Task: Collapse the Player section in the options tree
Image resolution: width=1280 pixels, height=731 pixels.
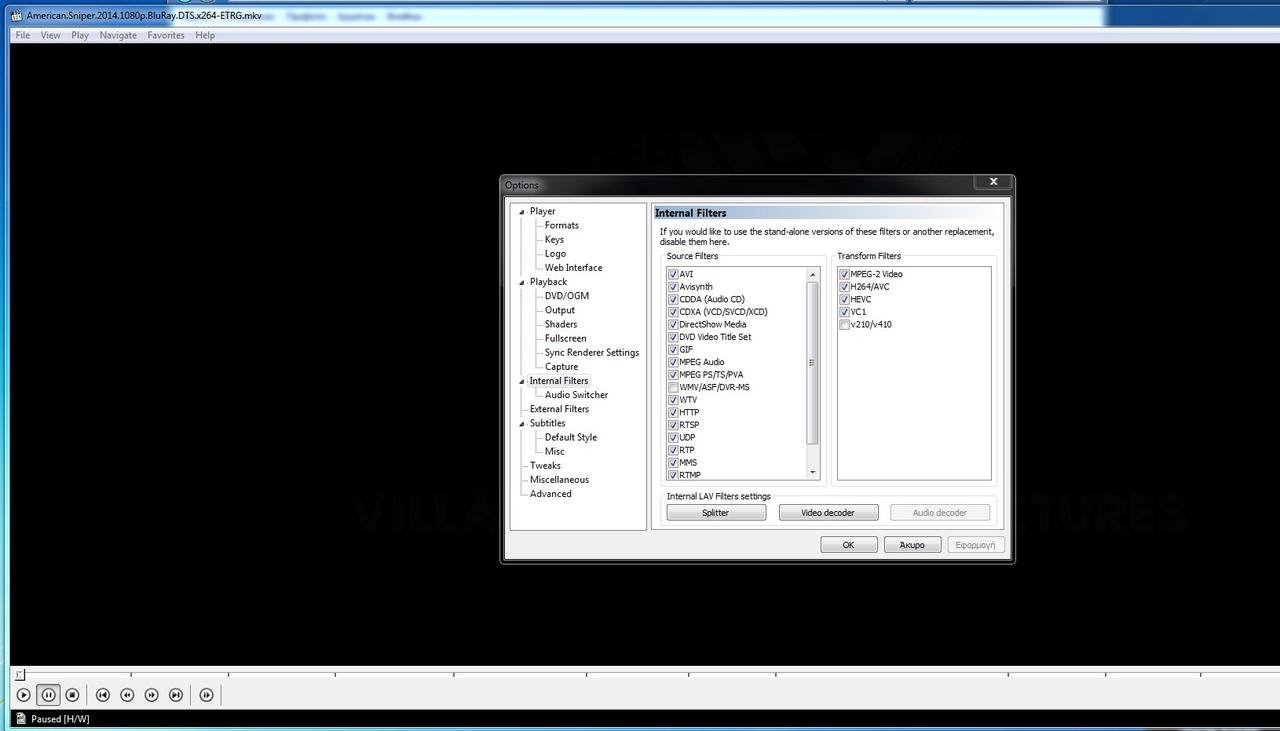Action: (521, 211)
